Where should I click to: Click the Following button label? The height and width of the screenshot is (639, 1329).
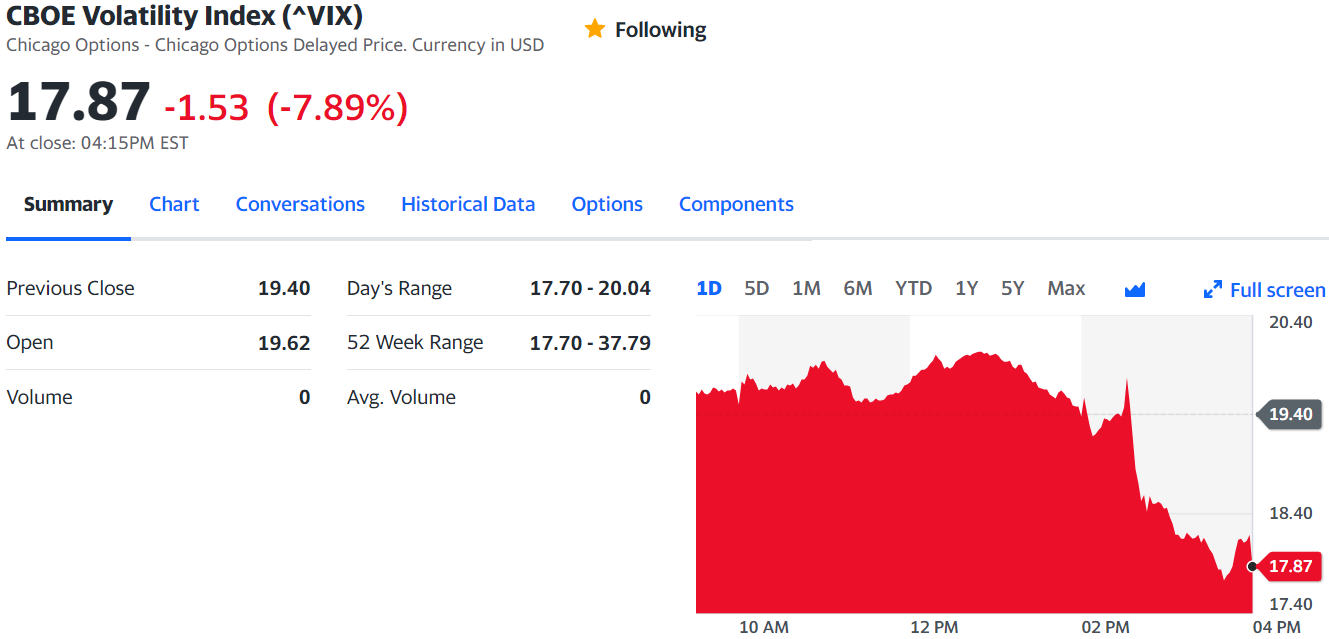(660, 30)
